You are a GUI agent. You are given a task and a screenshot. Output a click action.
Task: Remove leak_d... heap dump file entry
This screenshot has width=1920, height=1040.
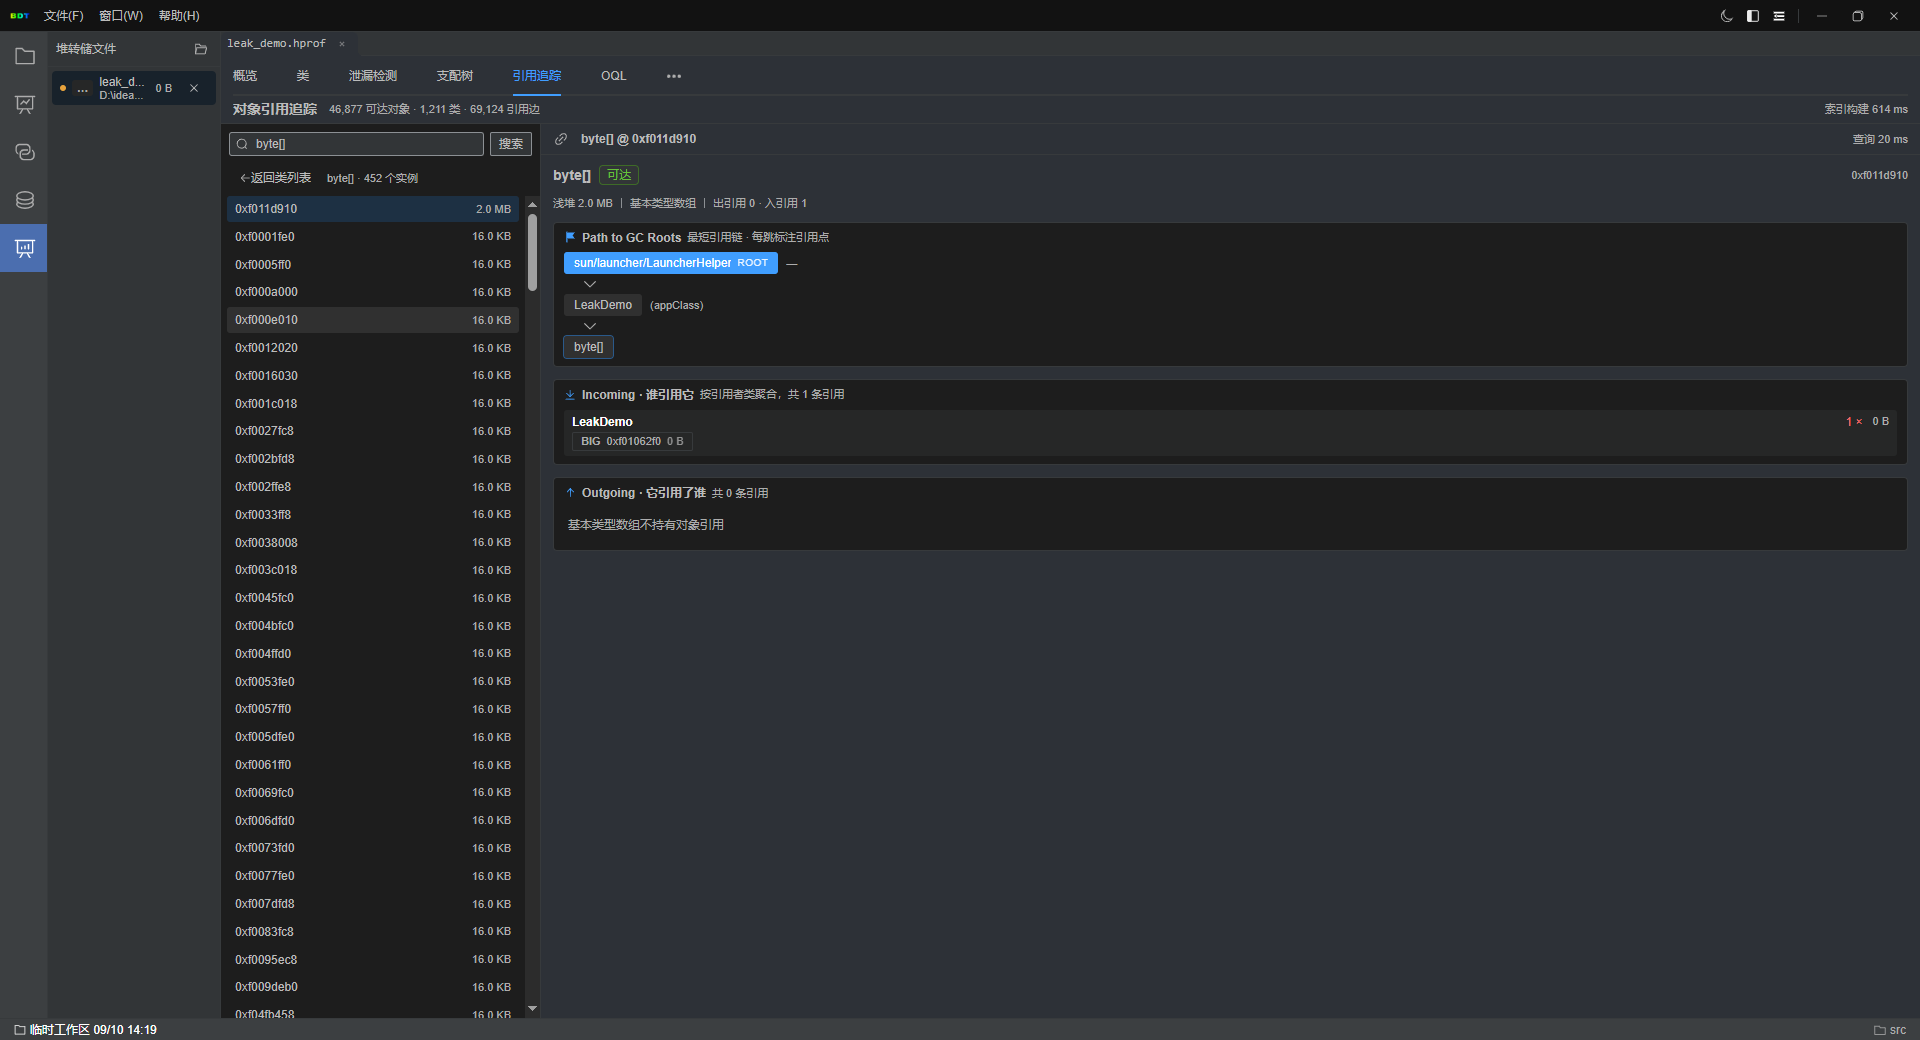(194, 88)
